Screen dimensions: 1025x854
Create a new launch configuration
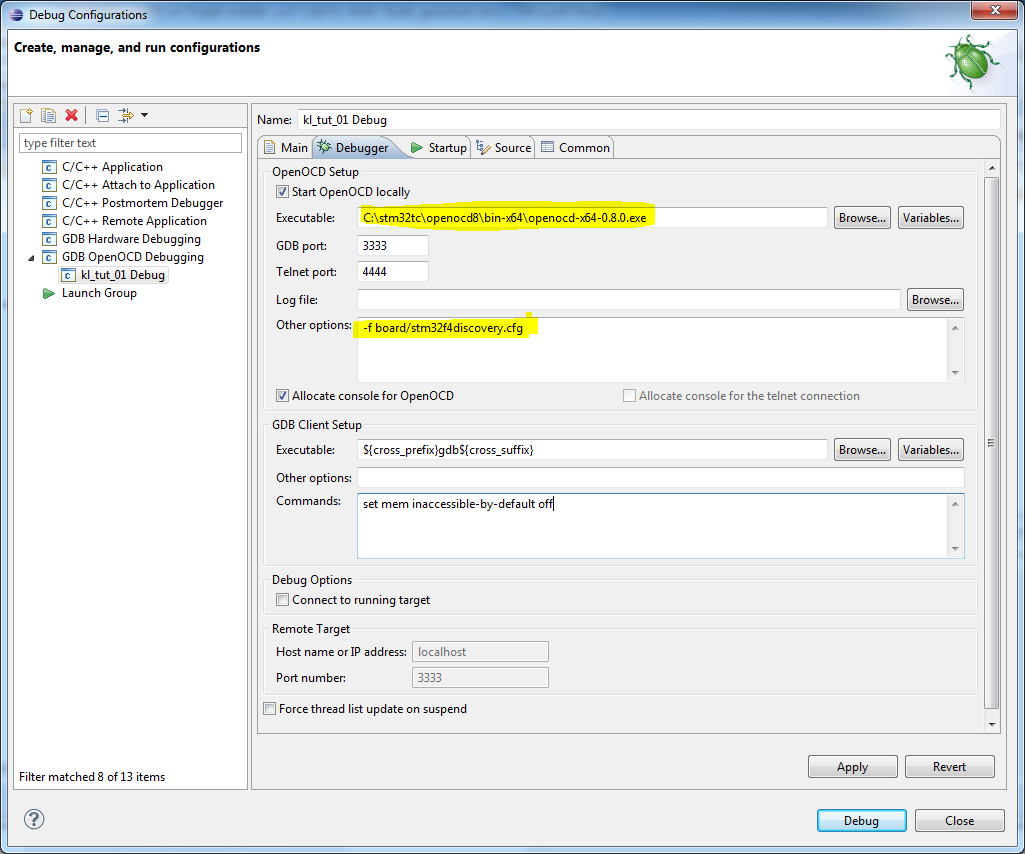click(26, 115)
